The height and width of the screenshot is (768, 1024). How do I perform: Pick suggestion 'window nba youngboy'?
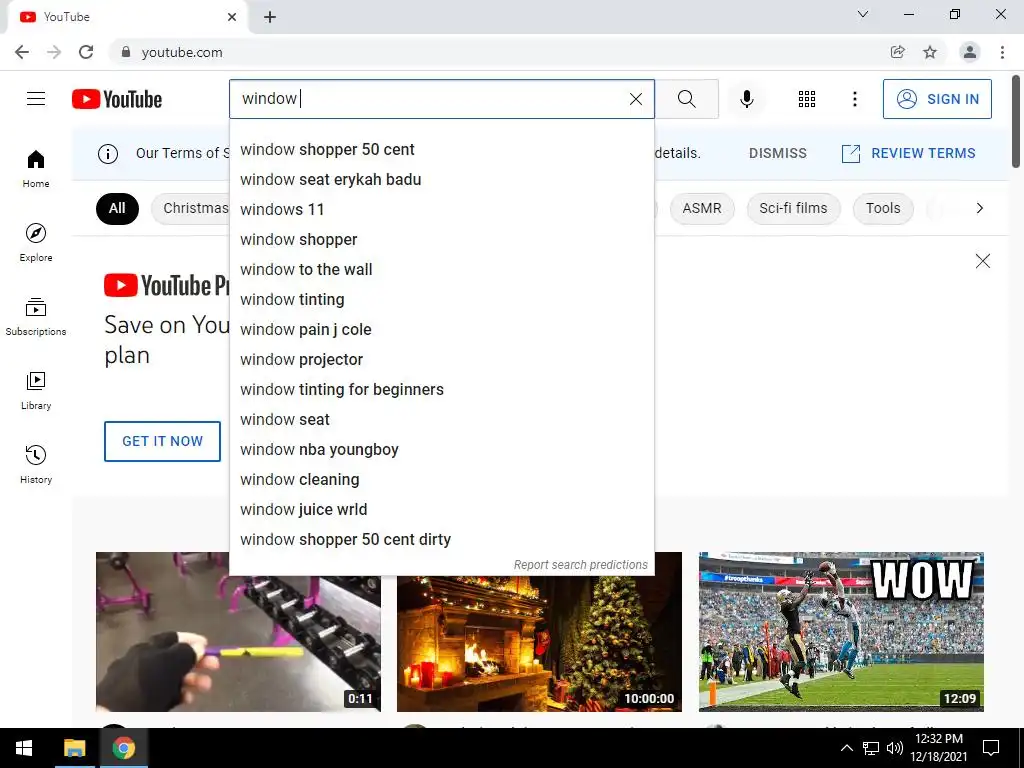pyautogui.click(x=442, y=450)
